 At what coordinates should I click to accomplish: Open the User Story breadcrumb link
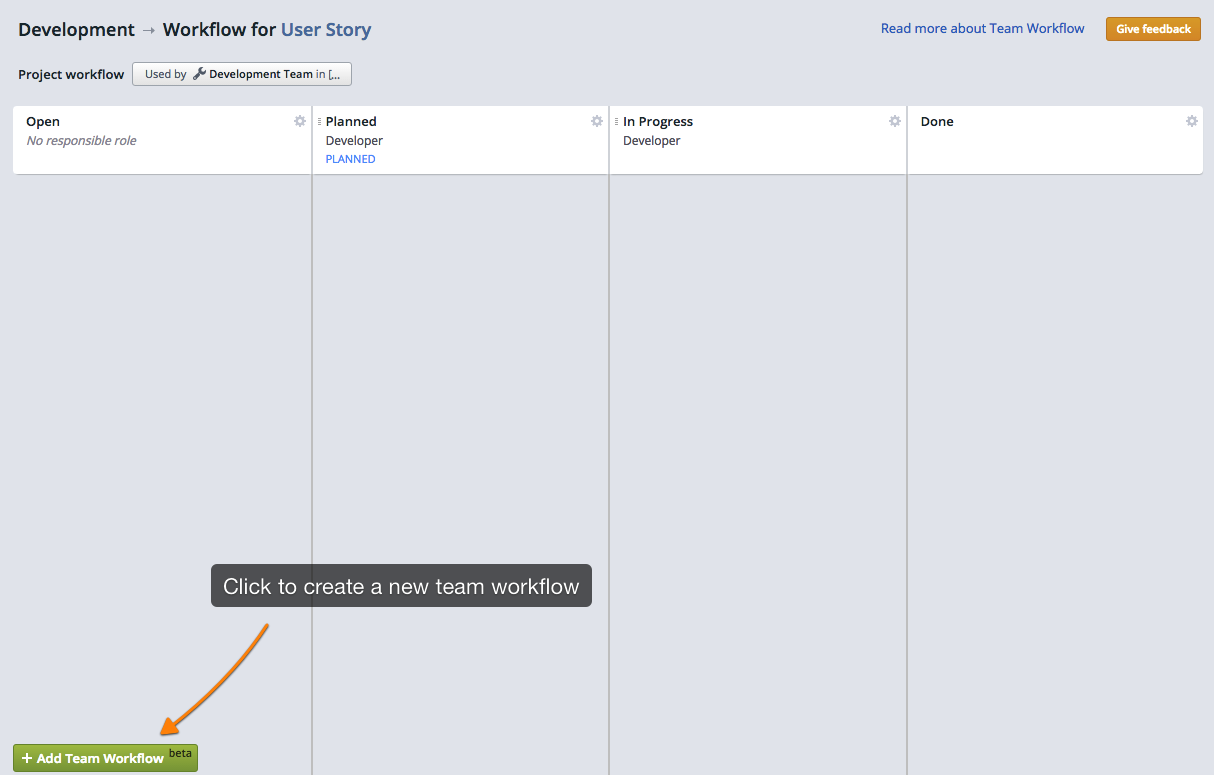tap(325, 29)
